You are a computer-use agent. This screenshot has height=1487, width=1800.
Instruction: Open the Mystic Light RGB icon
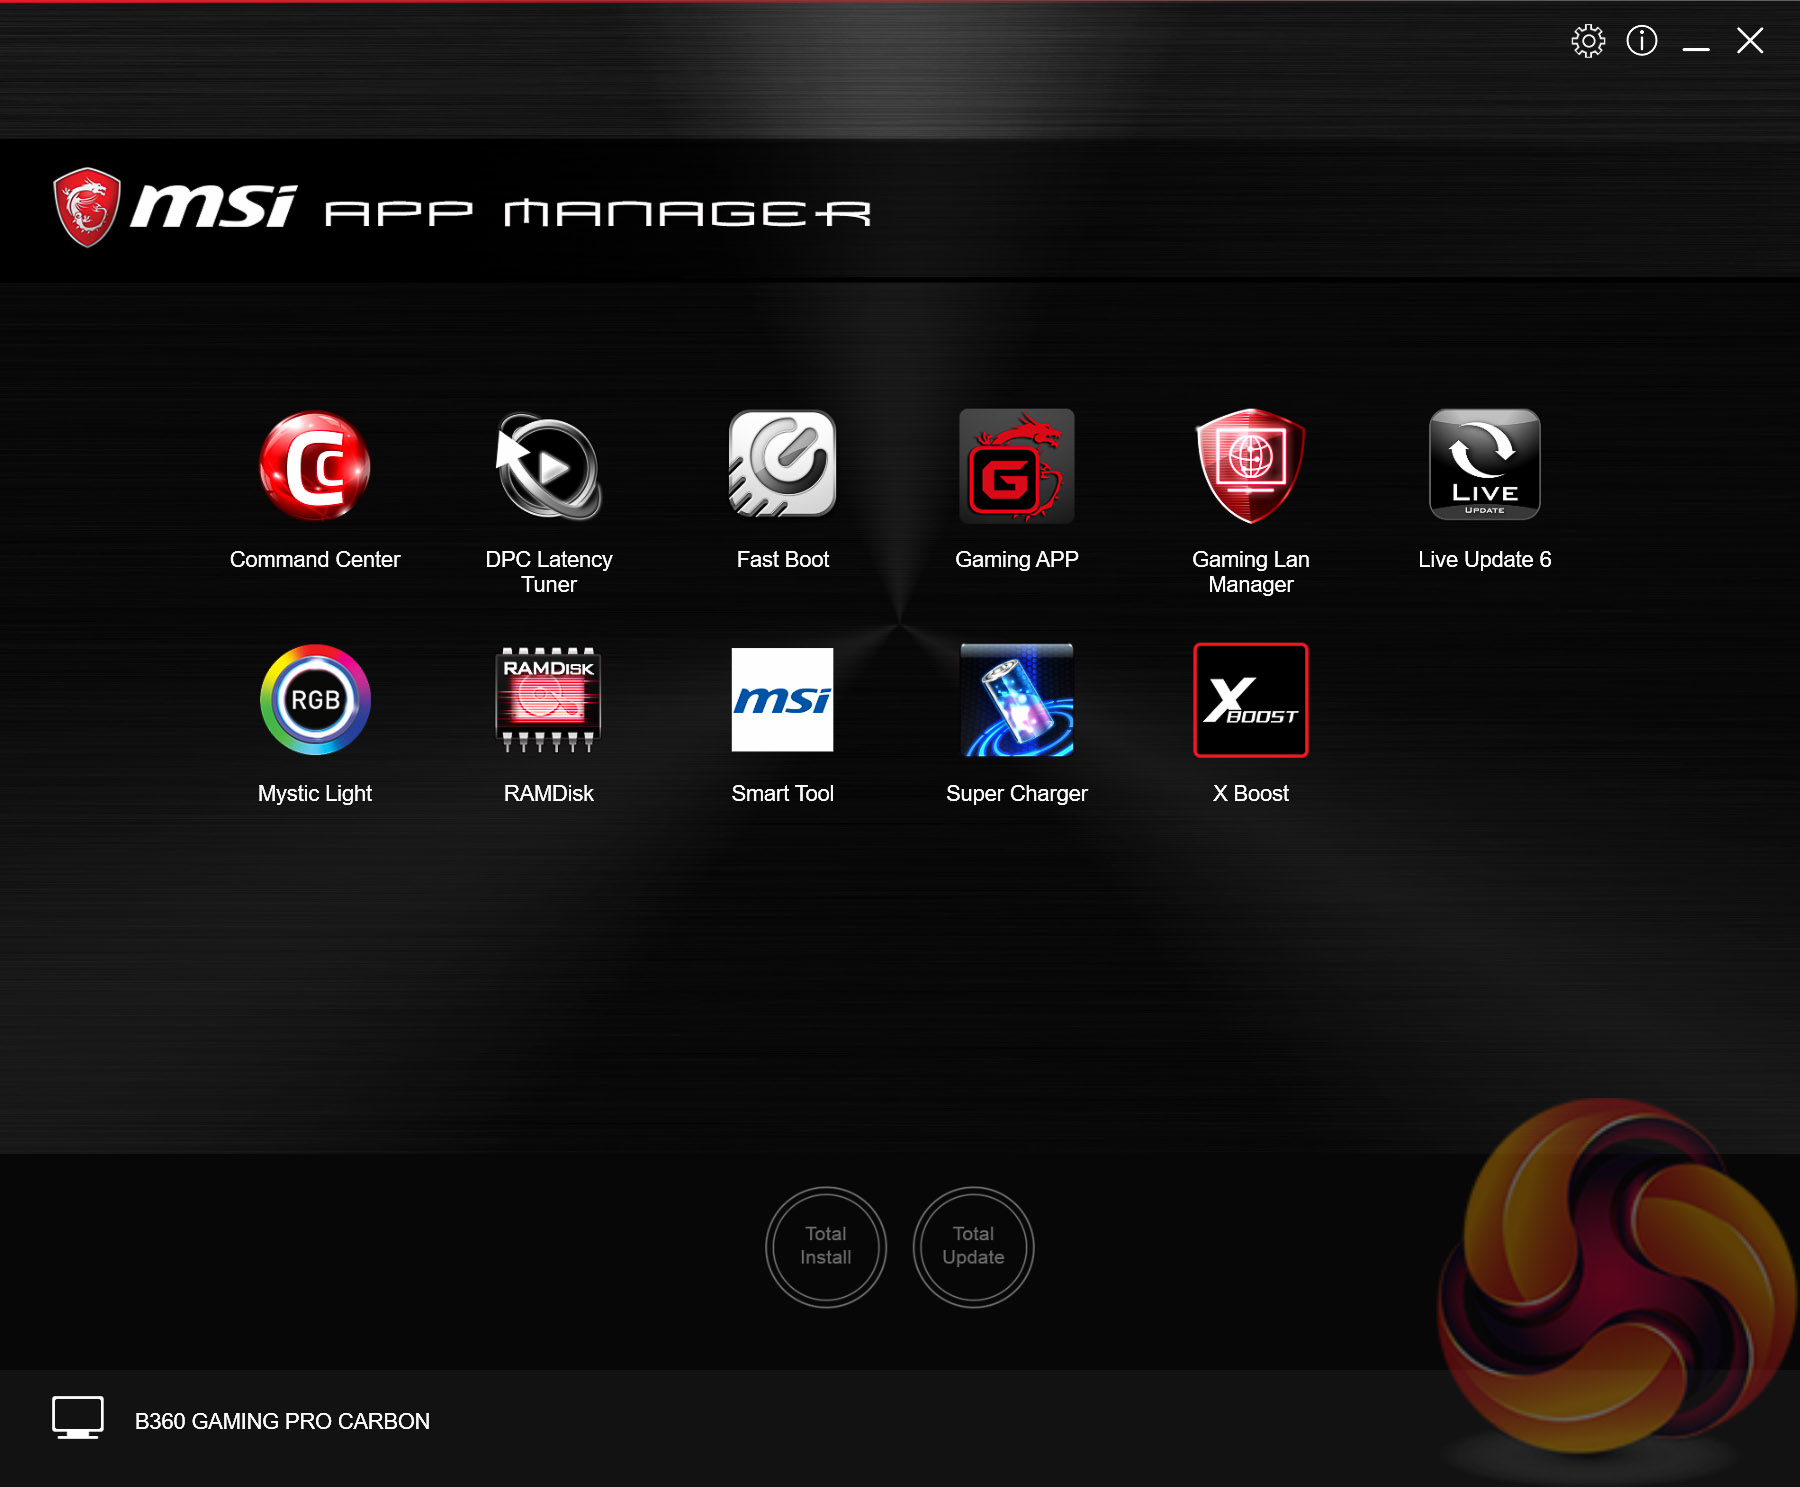[x=315, y=700]
